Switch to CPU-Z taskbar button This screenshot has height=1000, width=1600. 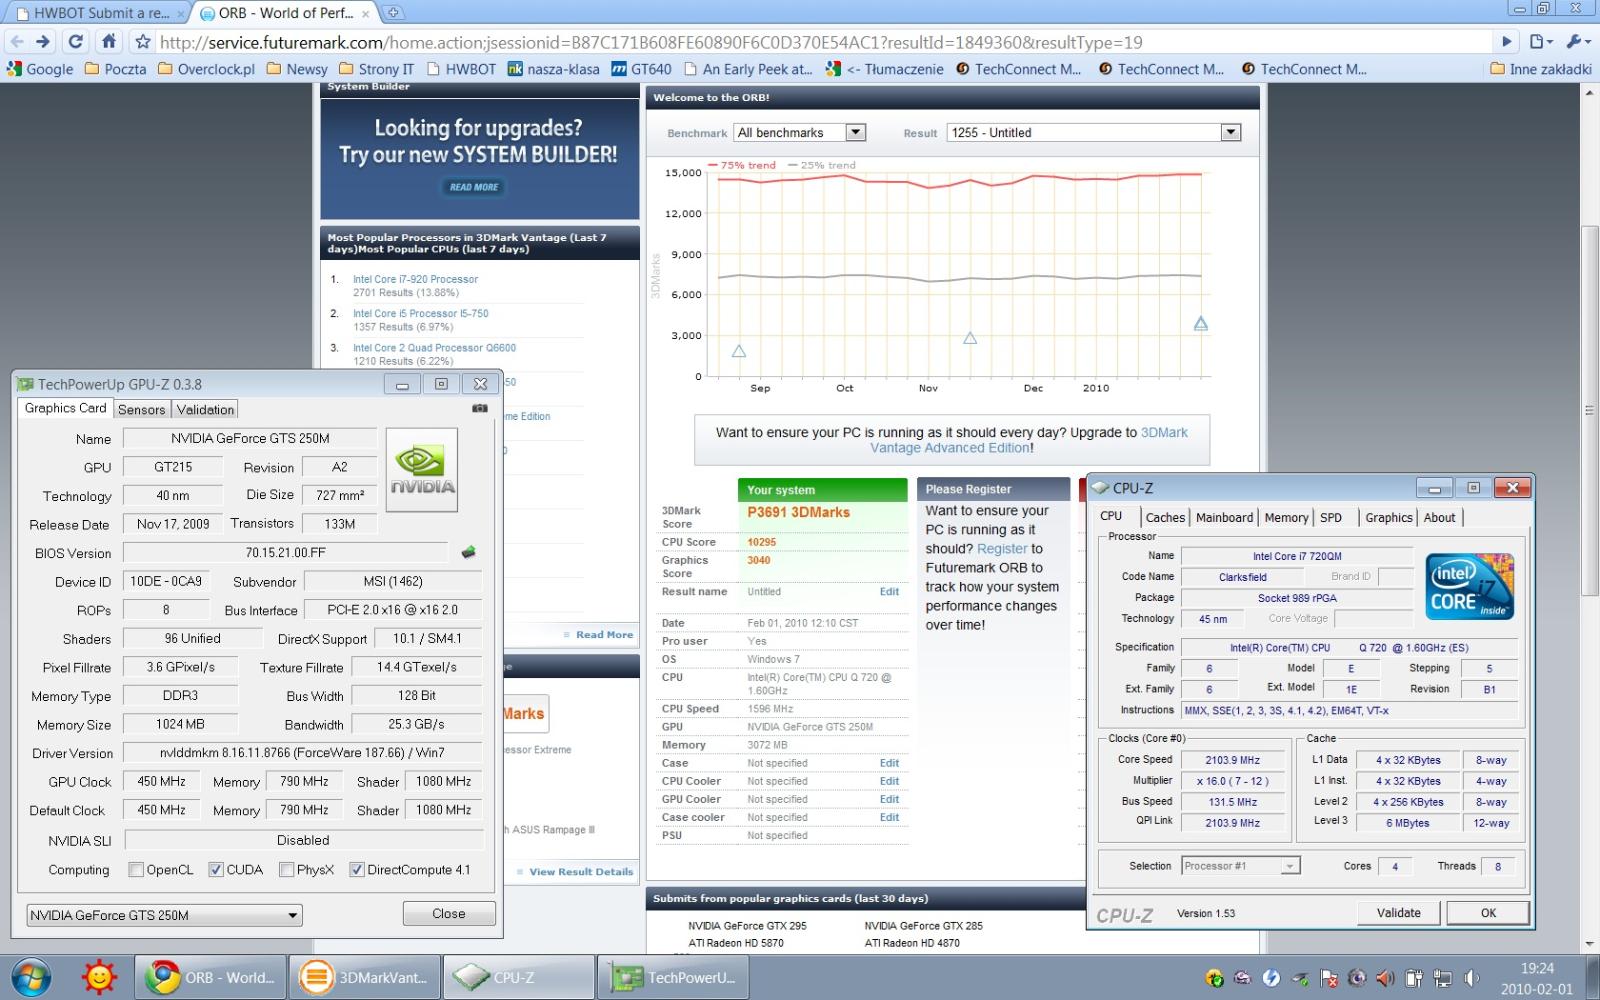(x=519, y=977)
